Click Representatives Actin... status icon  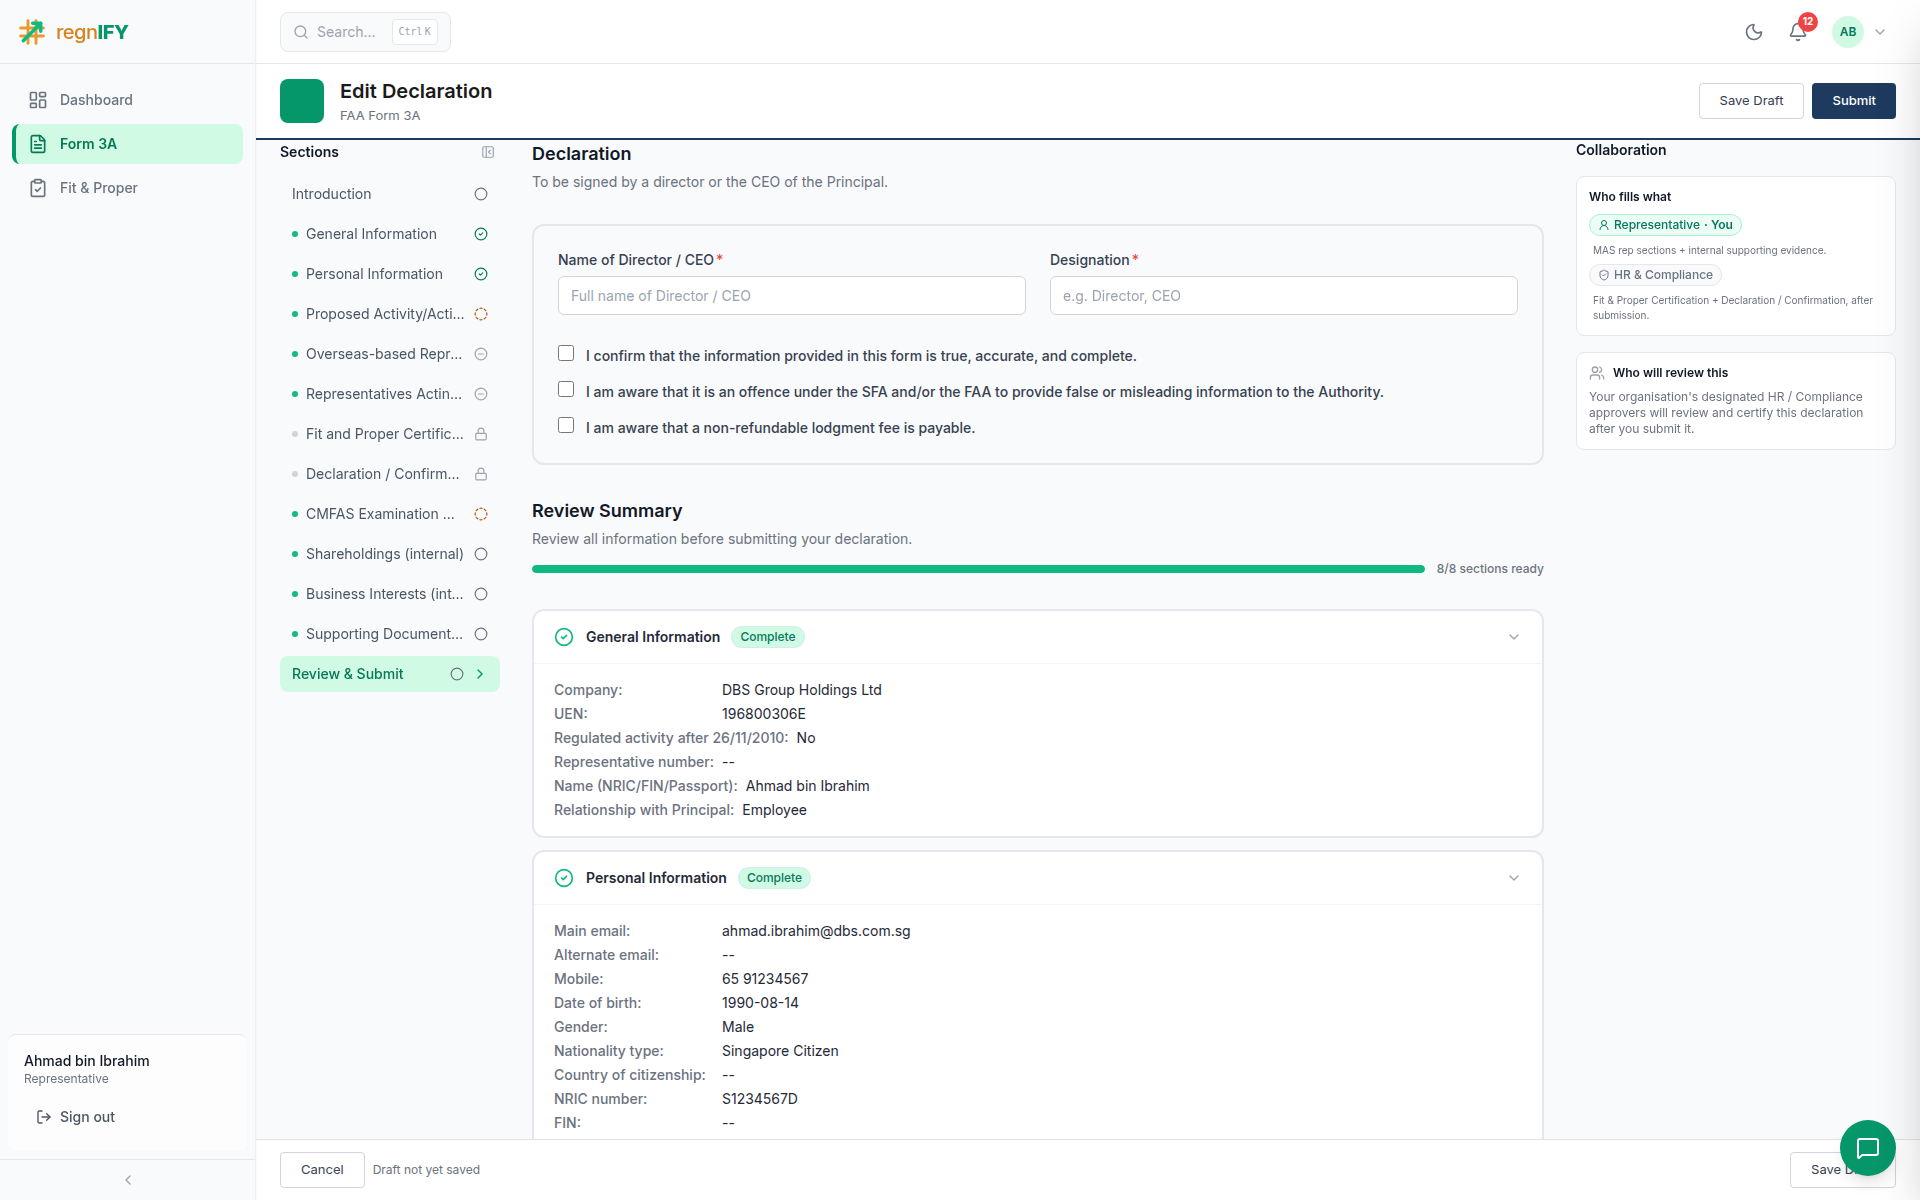click(x=481, y=394)
